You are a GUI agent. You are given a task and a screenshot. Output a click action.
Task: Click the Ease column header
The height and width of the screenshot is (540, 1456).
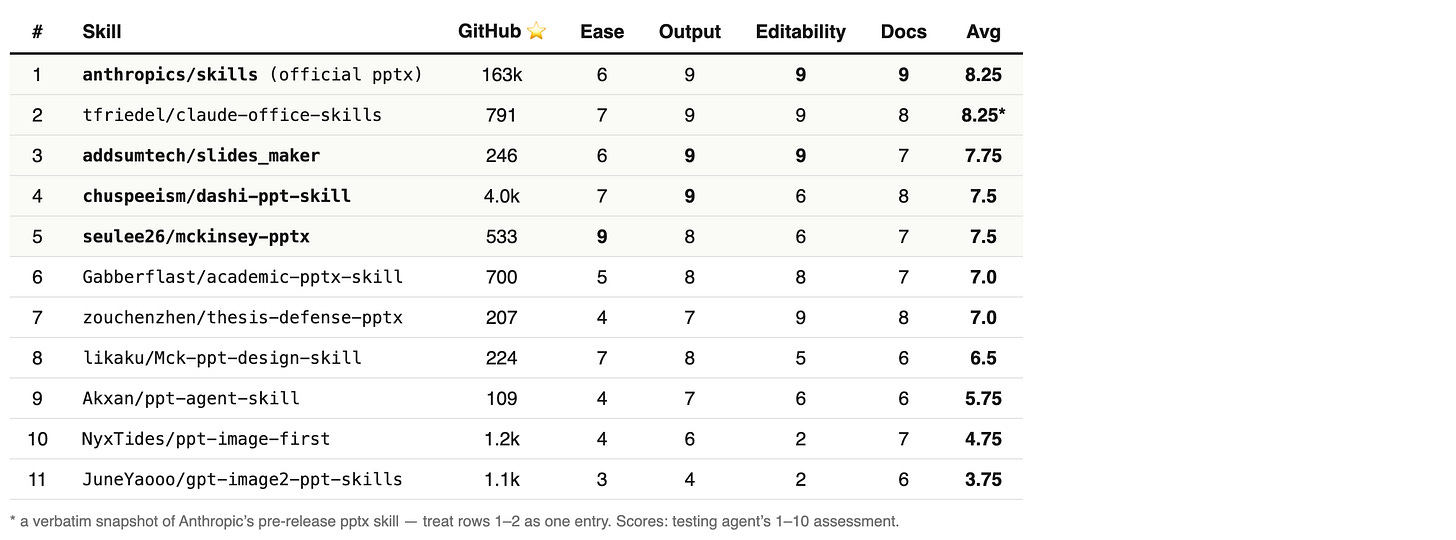pos(602,32)
